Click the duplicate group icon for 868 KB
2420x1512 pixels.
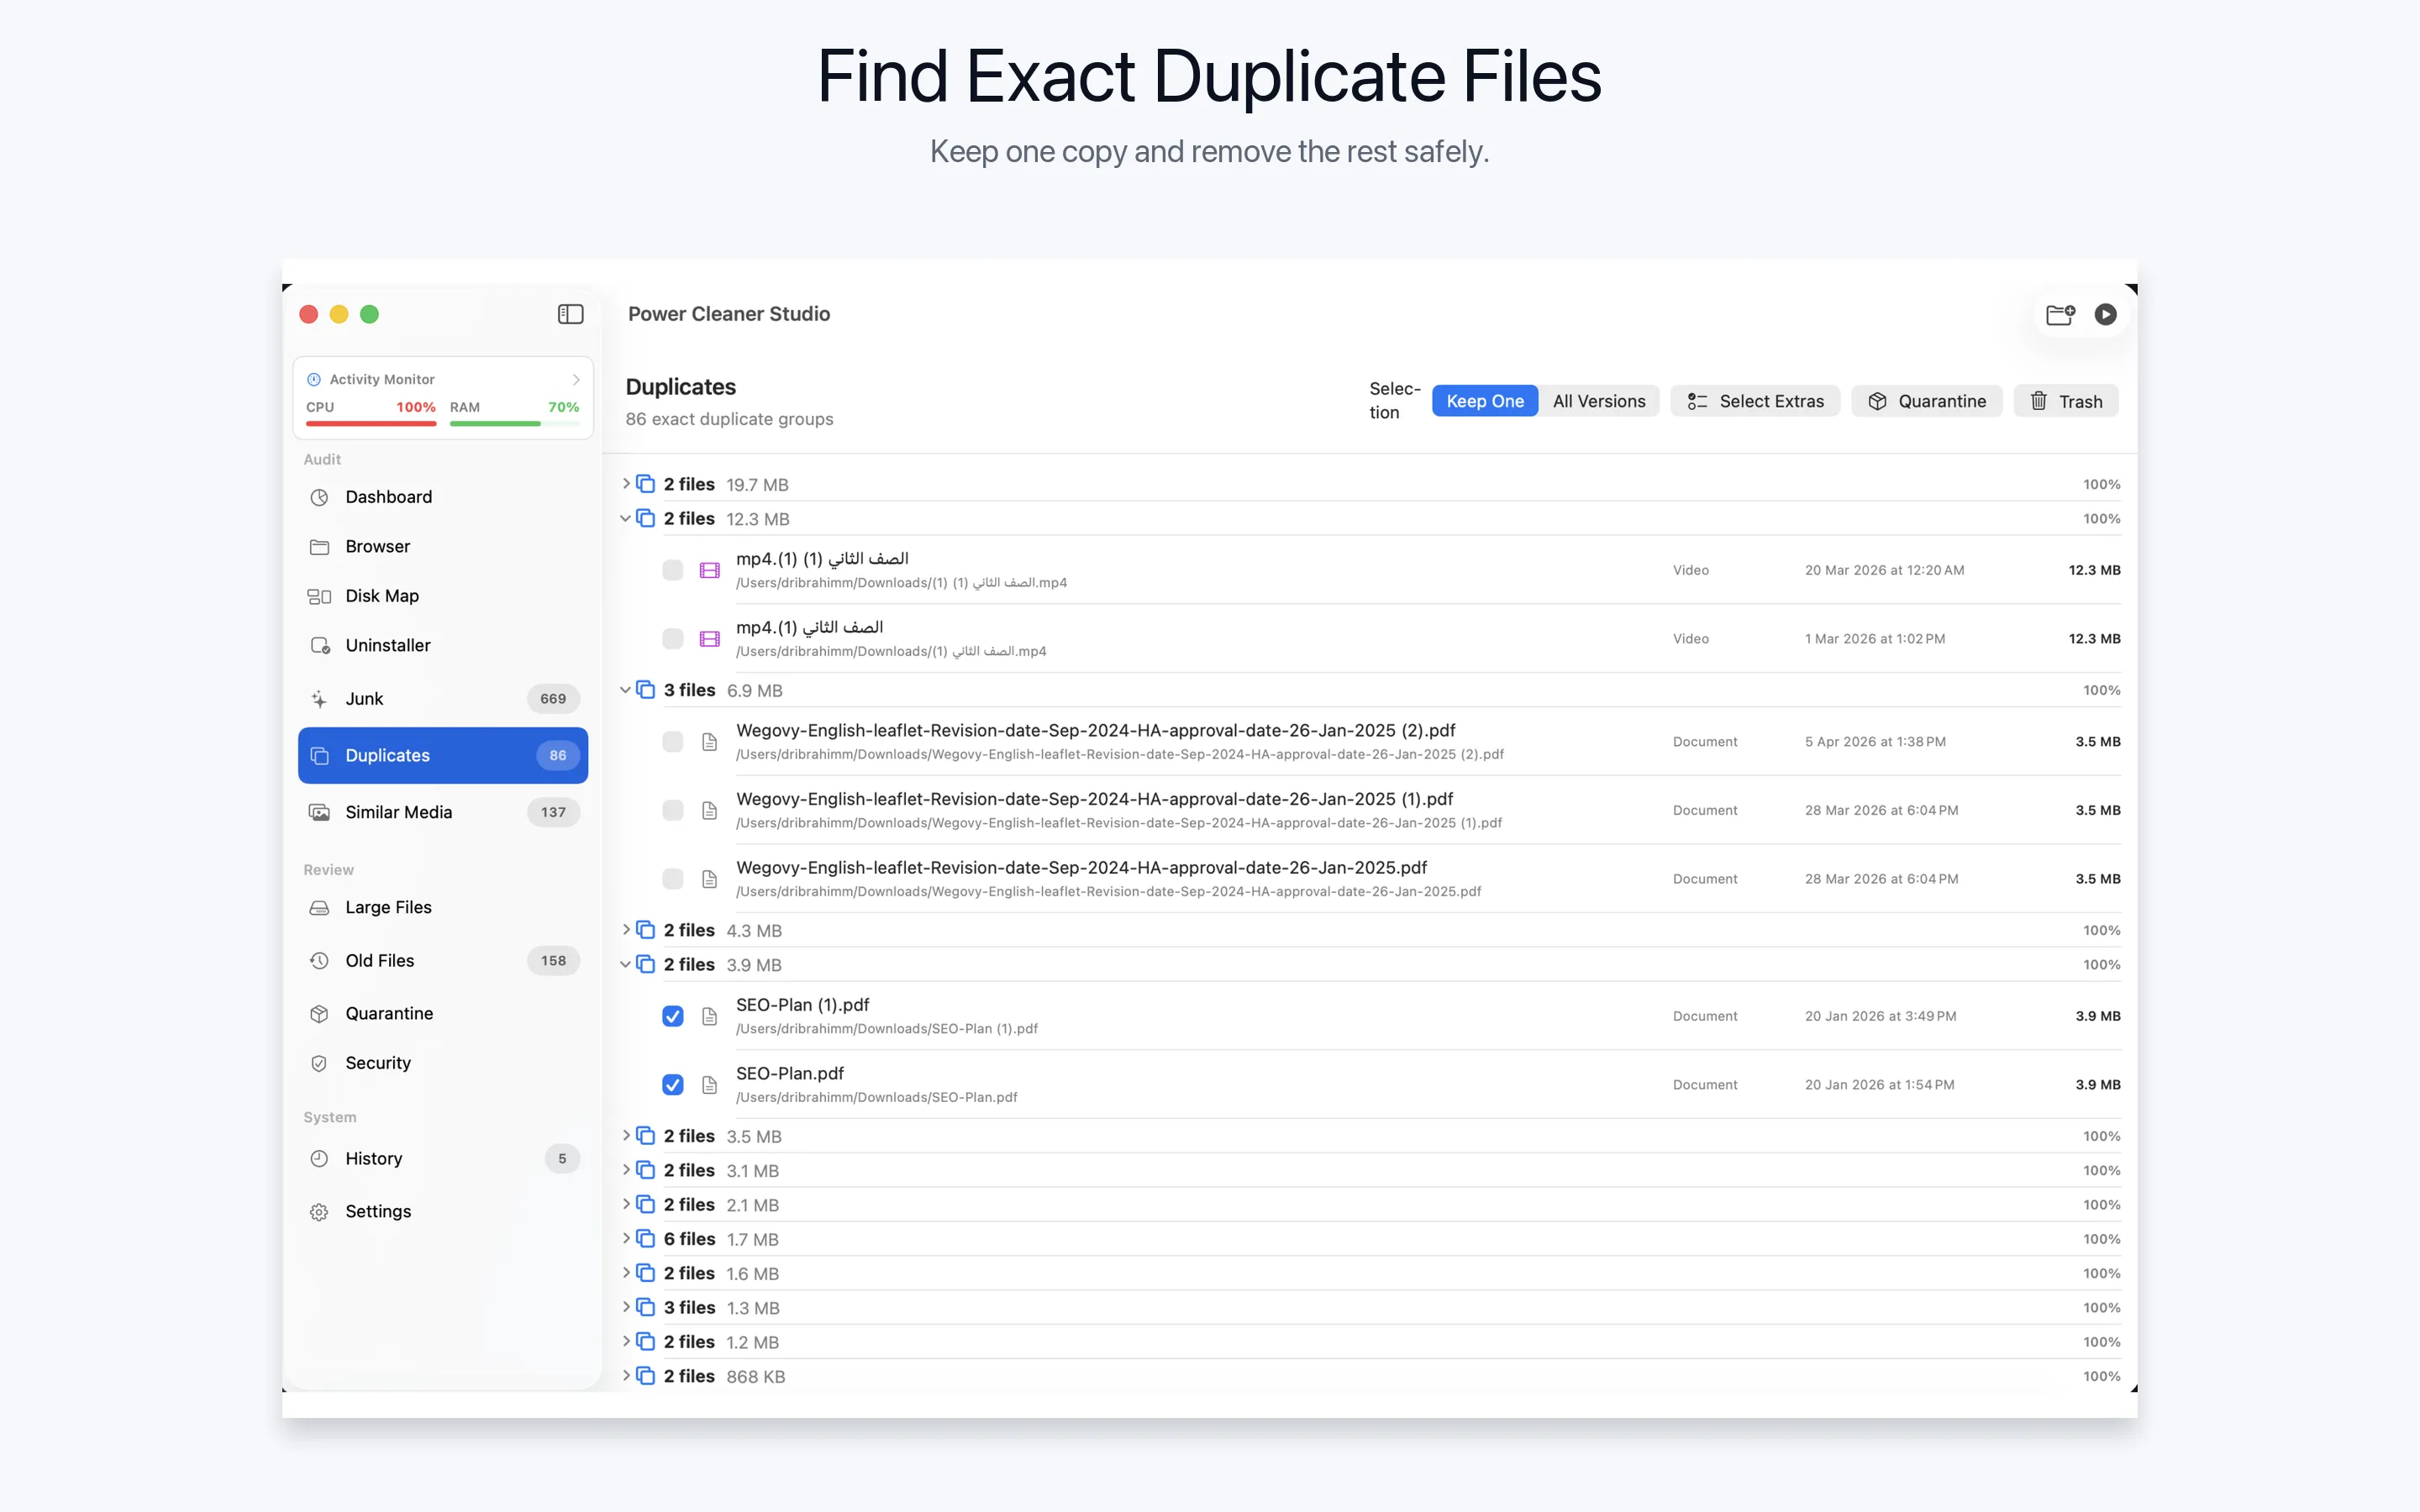[646, 1376]
